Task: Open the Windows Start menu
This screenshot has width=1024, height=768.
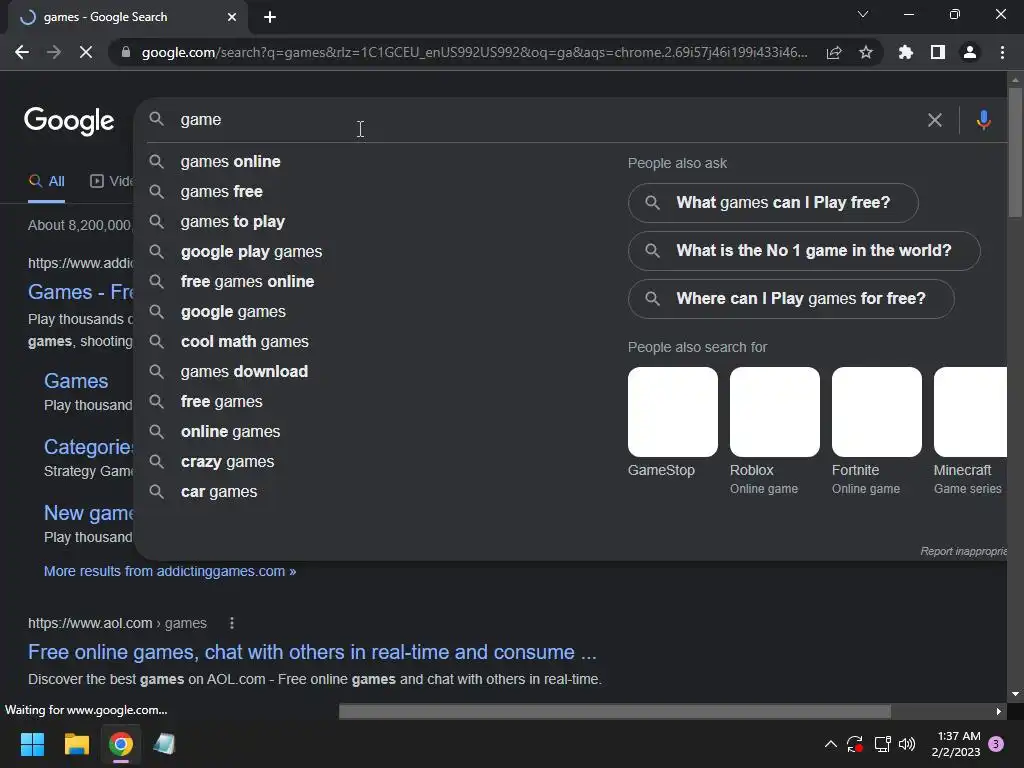Action: (32, 744)
